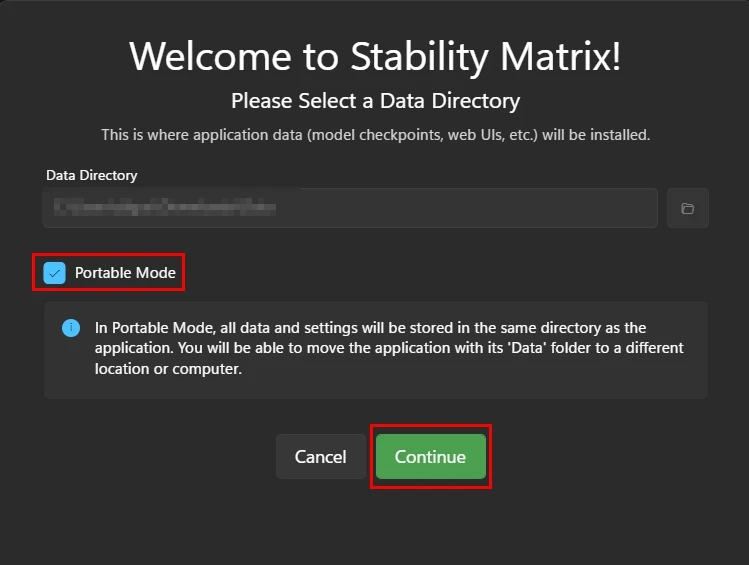Click the green Continue button
Screen dimensions: 749x565
point(430,457)
